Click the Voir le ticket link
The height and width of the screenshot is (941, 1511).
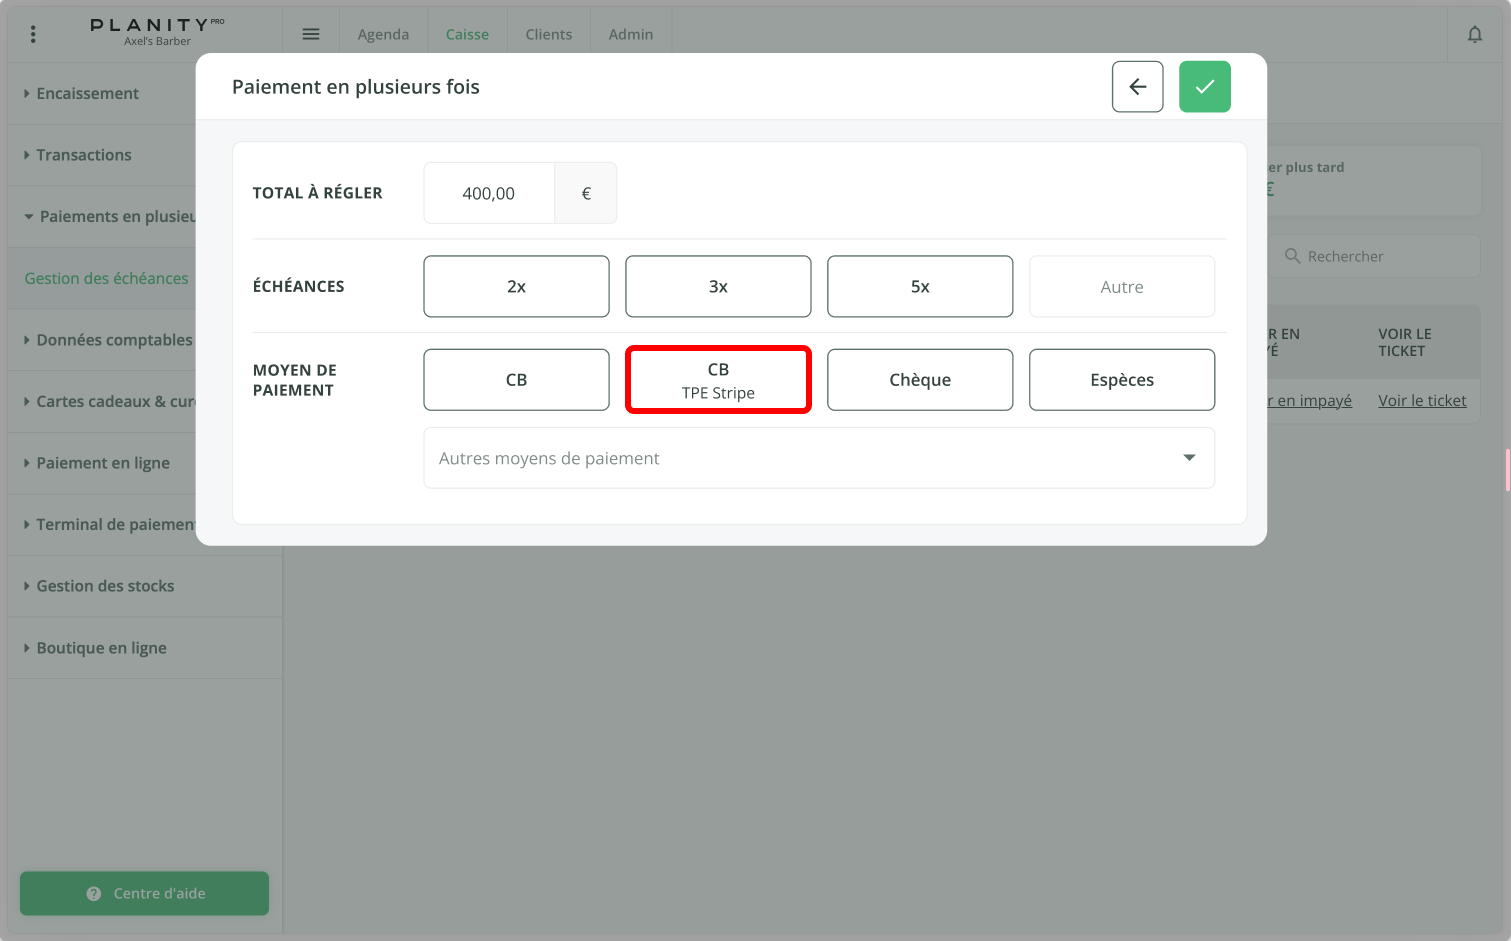point(1421,401)
